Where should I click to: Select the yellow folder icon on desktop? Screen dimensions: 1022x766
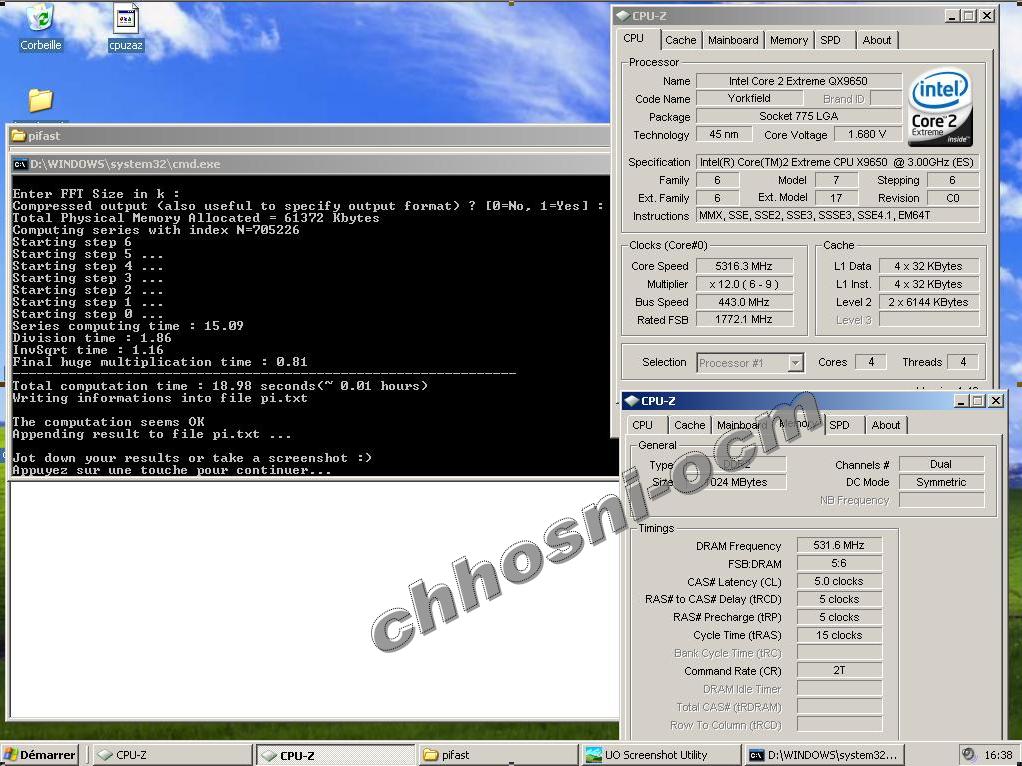coord(40,100)
